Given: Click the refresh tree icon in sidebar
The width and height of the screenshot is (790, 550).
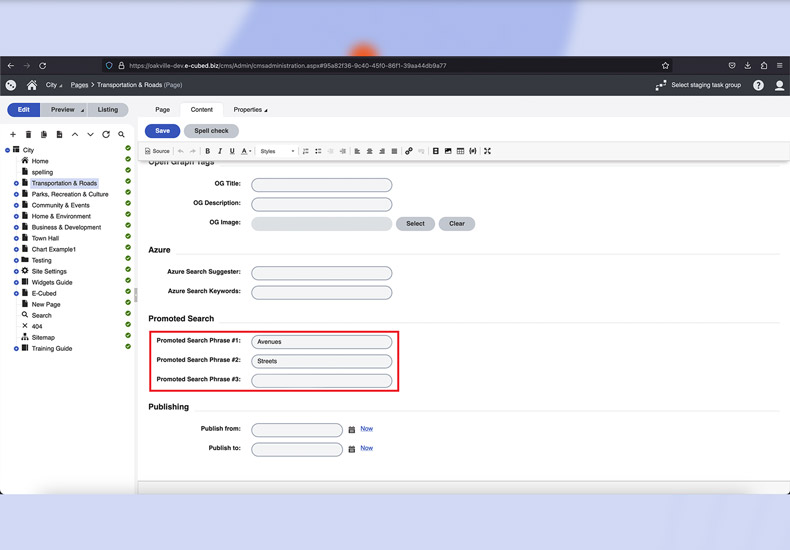Looking at the screenshot, I should (106, 134).
